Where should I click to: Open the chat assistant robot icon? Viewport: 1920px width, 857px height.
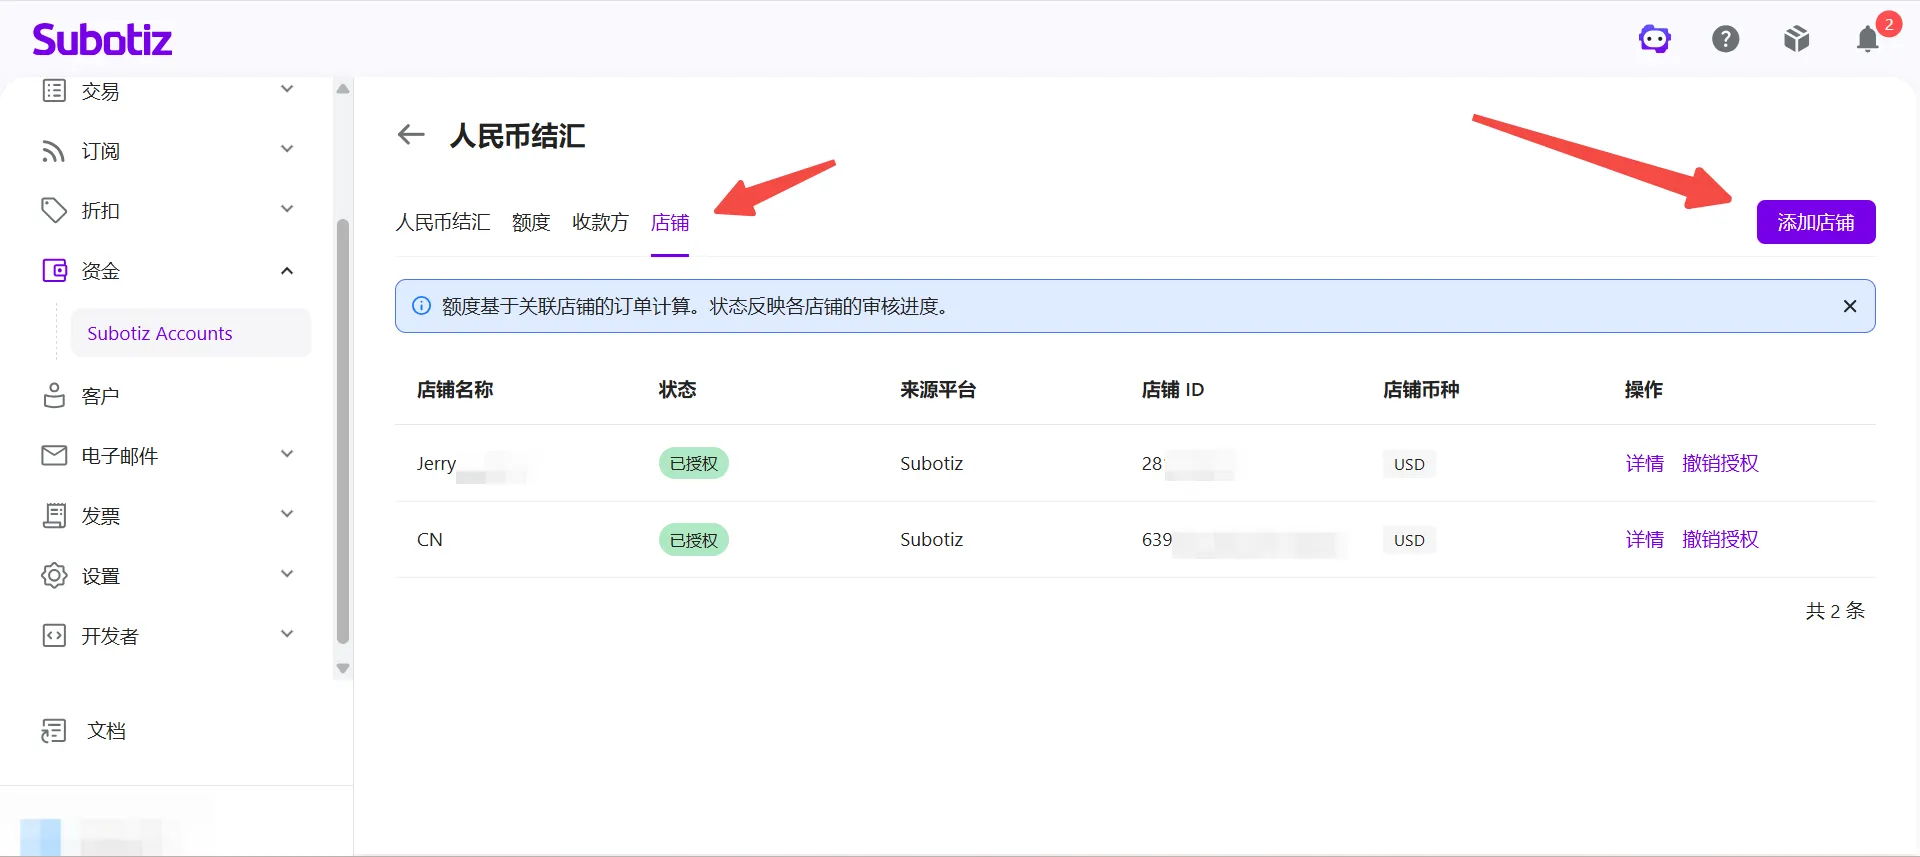[x=1655, y=39]
